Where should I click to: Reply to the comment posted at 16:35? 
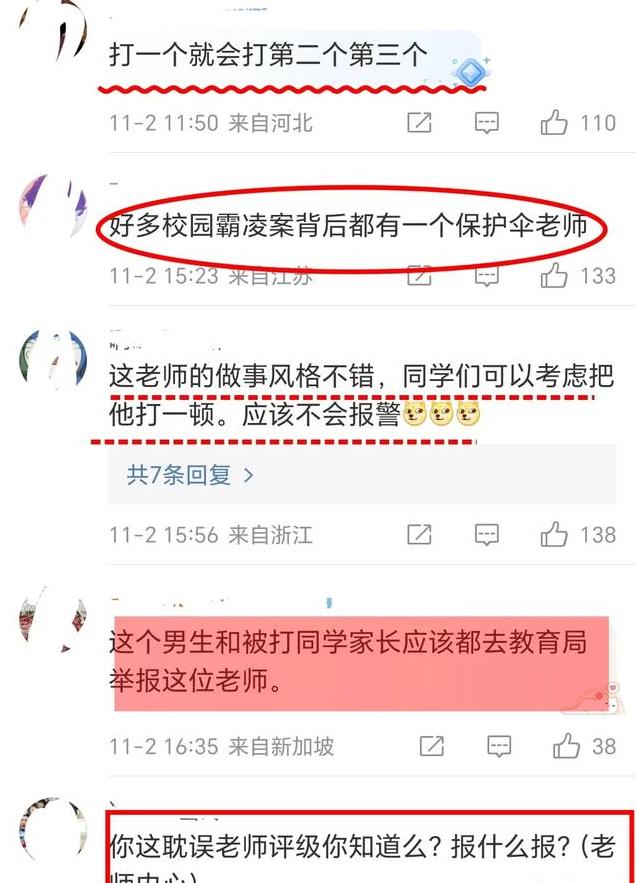click(x=499, y=746)
